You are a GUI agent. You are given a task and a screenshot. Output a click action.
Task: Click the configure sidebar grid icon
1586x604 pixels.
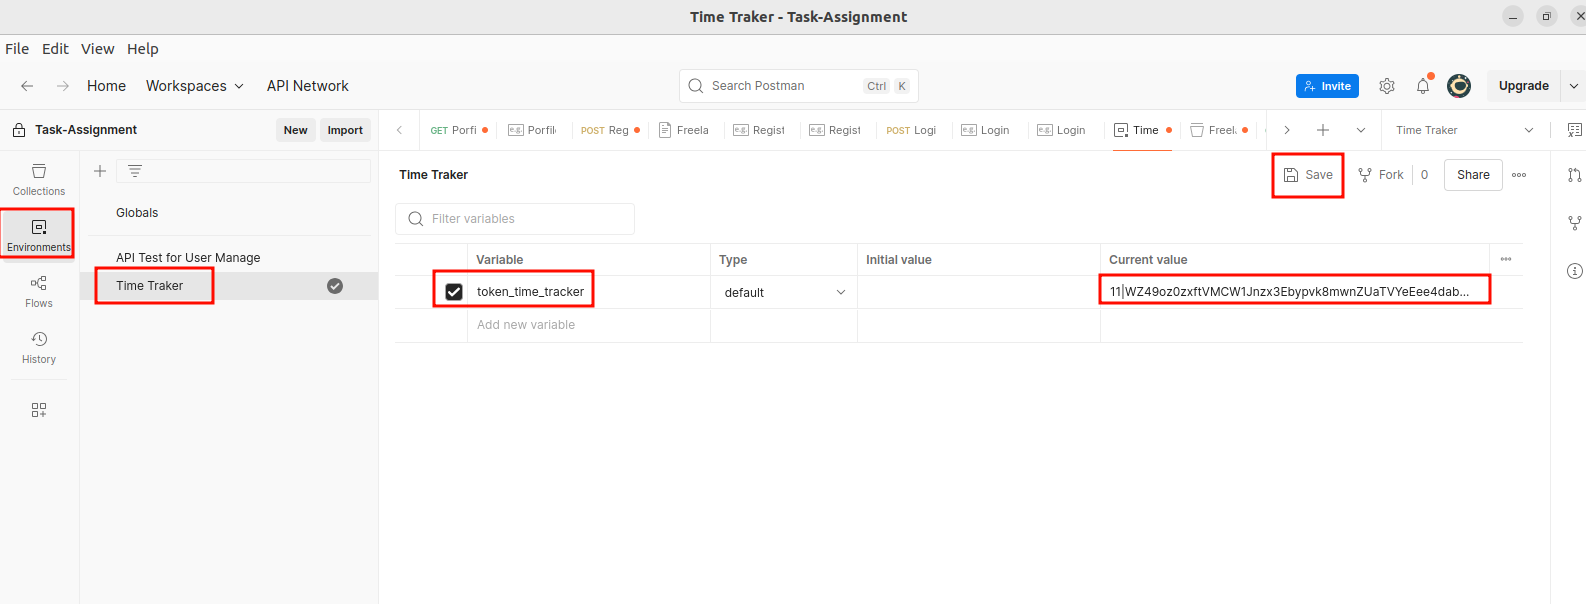[x=39, y=410]
